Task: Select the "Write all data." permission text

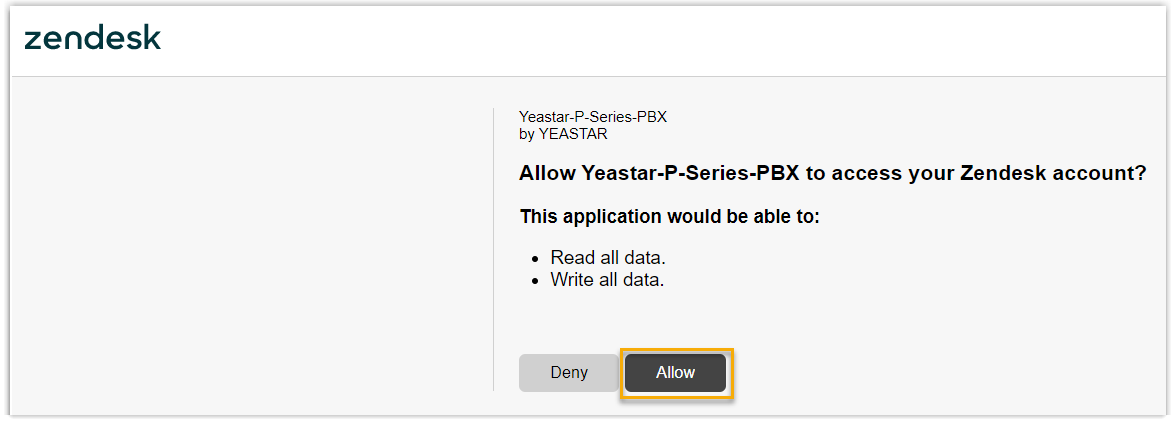Action: 608,280
